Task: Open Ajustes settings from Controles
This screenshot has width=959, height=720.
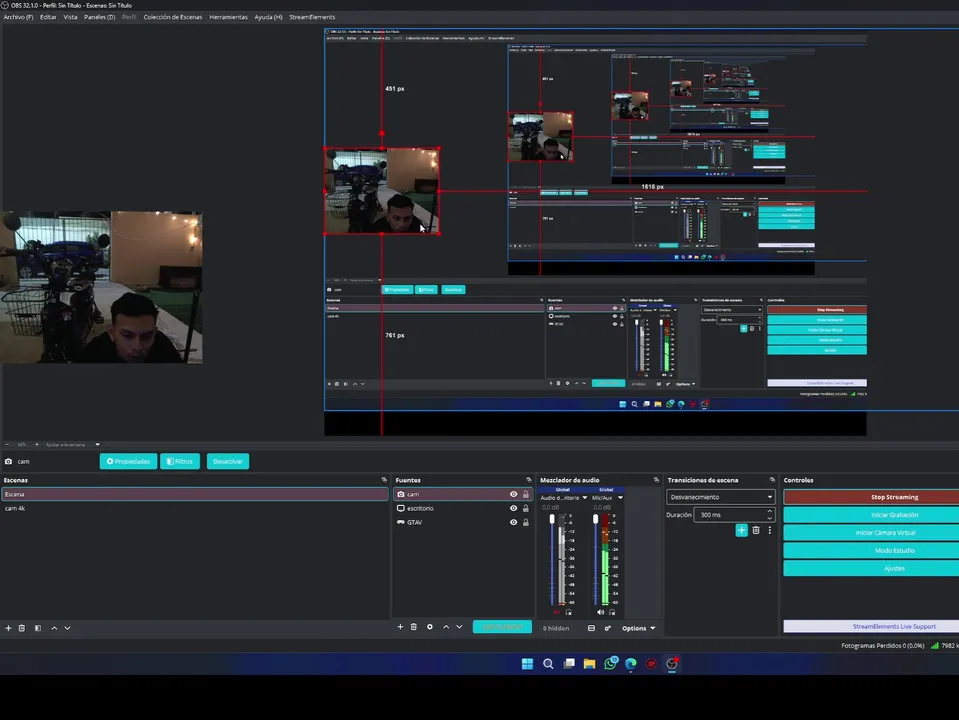Action: pyautogui.click(x=872, y=568)
